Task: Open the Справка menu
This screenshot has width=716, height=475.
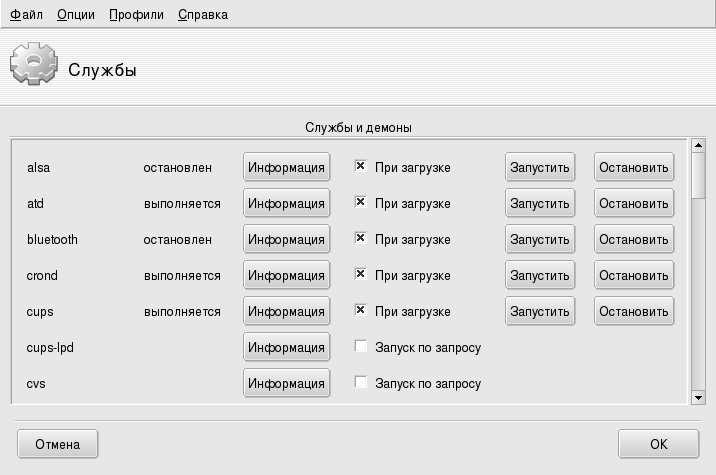Action: (202, 15)
